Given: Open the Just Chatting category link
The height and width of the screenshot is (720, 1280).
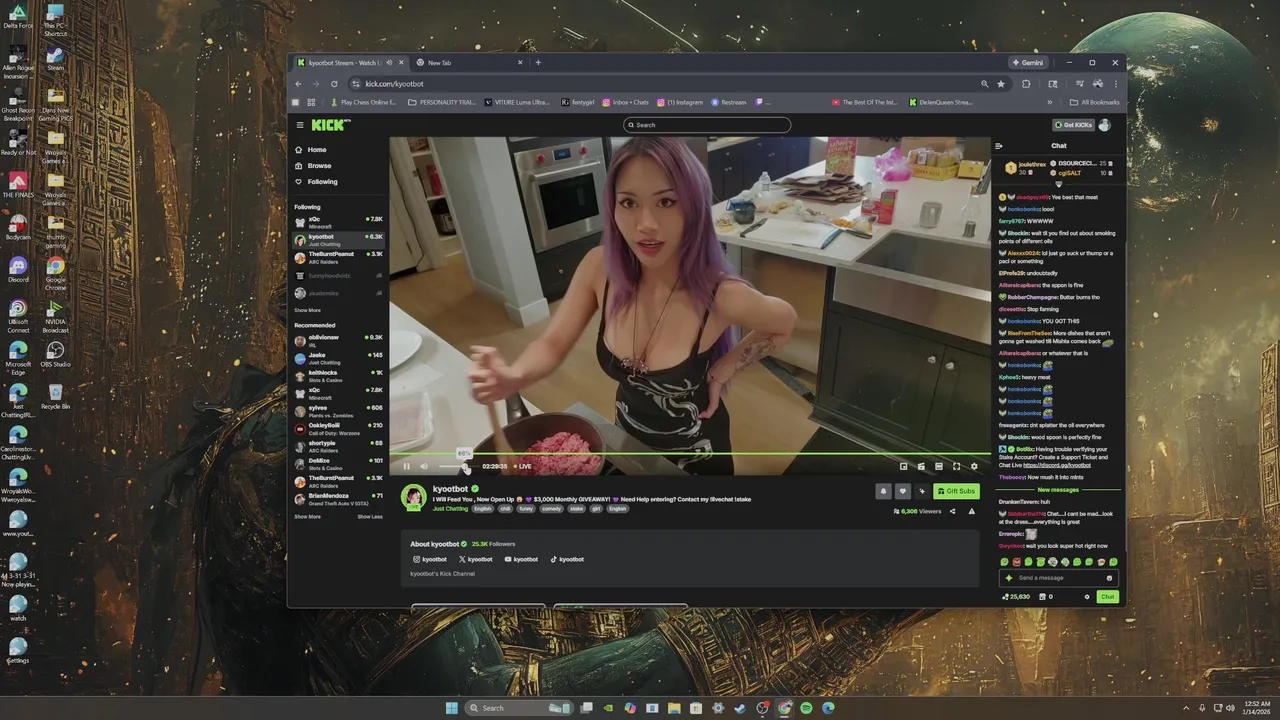Looking at the screenshot, I should point(450,508).
